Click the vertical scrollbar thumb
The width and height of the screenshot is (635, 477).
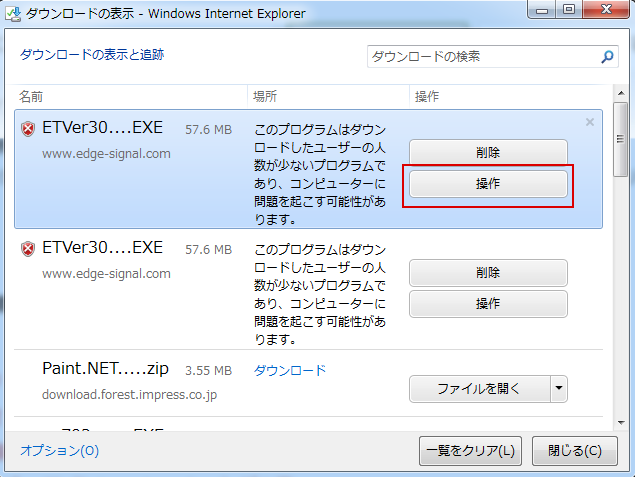click(620, 139)
